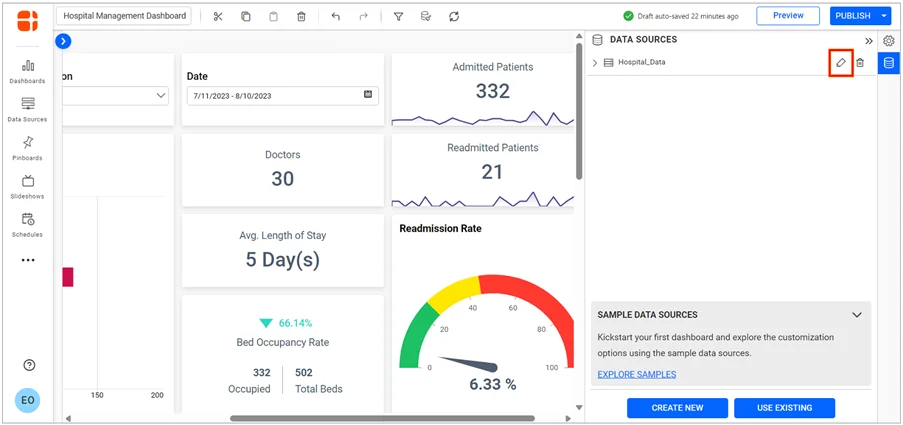Open the settings gear panel
Viewport: 903px width, 425px height.
point(888,41)
